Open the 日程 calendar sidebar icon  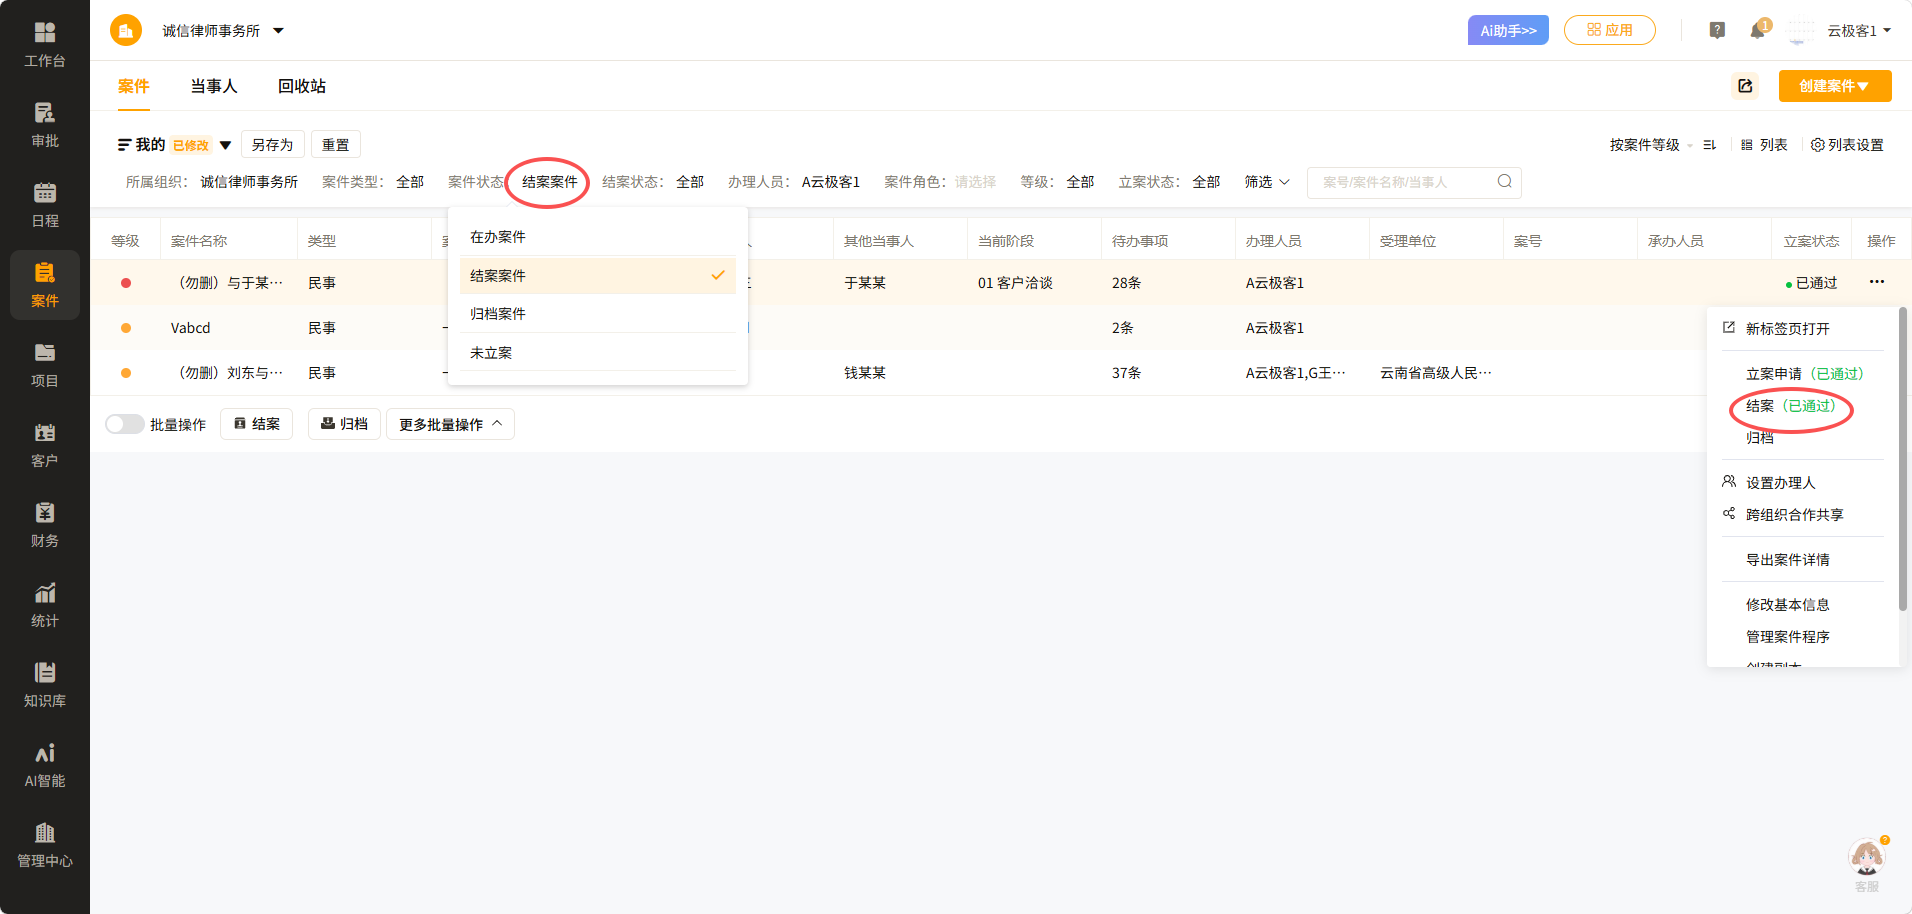45,205
